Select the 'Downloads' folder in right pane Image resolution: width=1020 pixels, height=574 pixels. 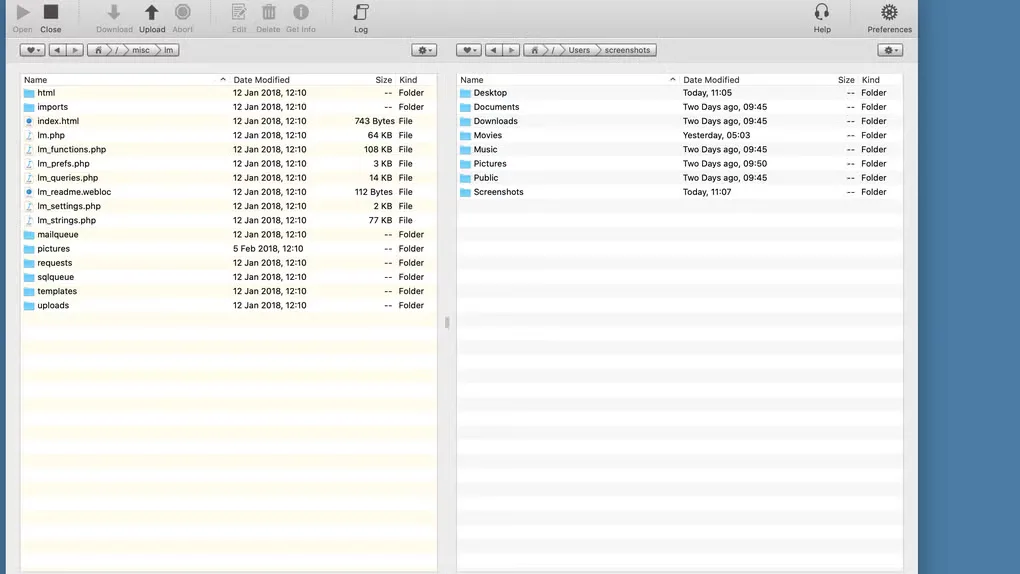(680, 121)
